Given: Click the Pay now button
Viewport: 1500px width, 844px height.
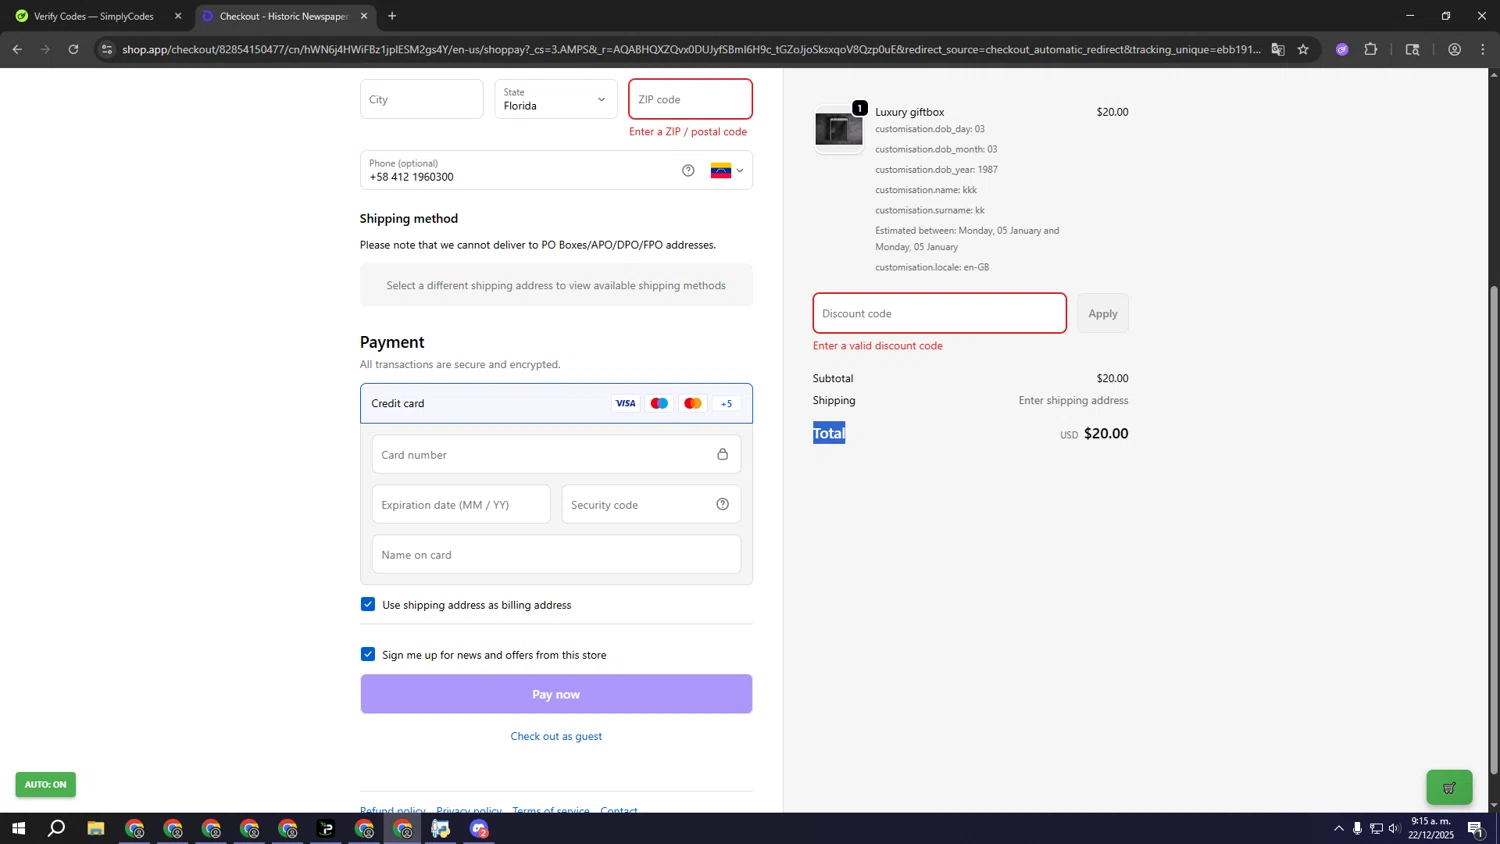Looking at the screenshot, I should [556, 694].
